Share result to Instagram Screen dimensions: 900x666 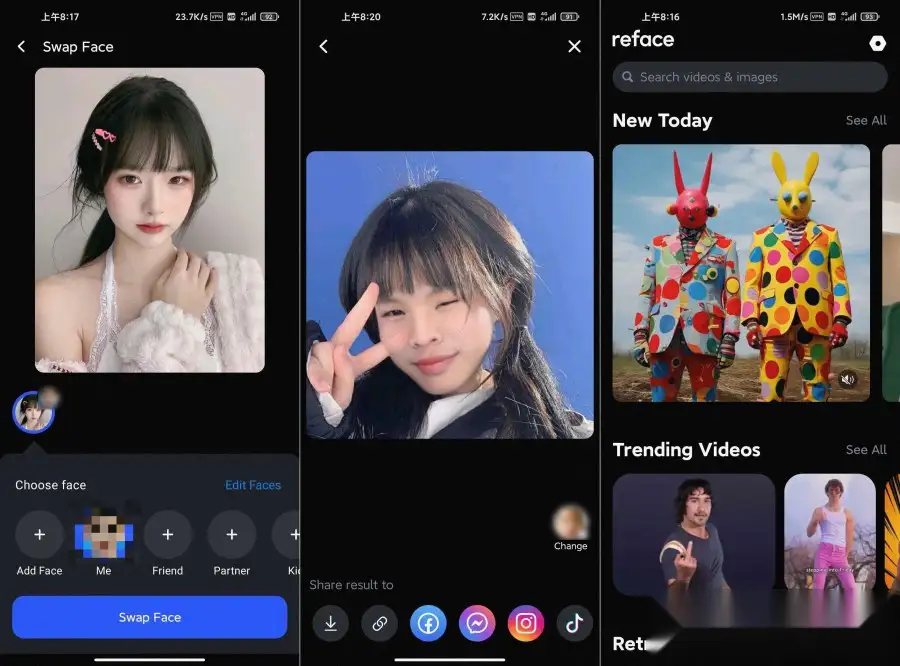526,623
